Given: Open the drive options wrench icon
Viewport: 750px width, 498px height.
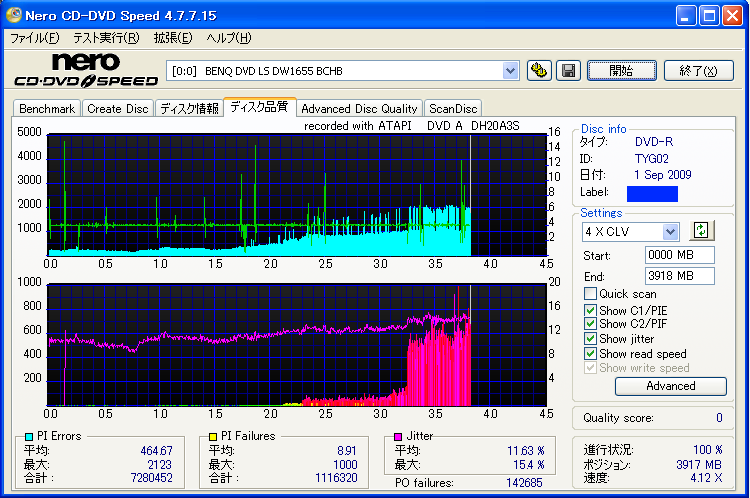Looking at the screenshot, I should click(x=539, y=71).
